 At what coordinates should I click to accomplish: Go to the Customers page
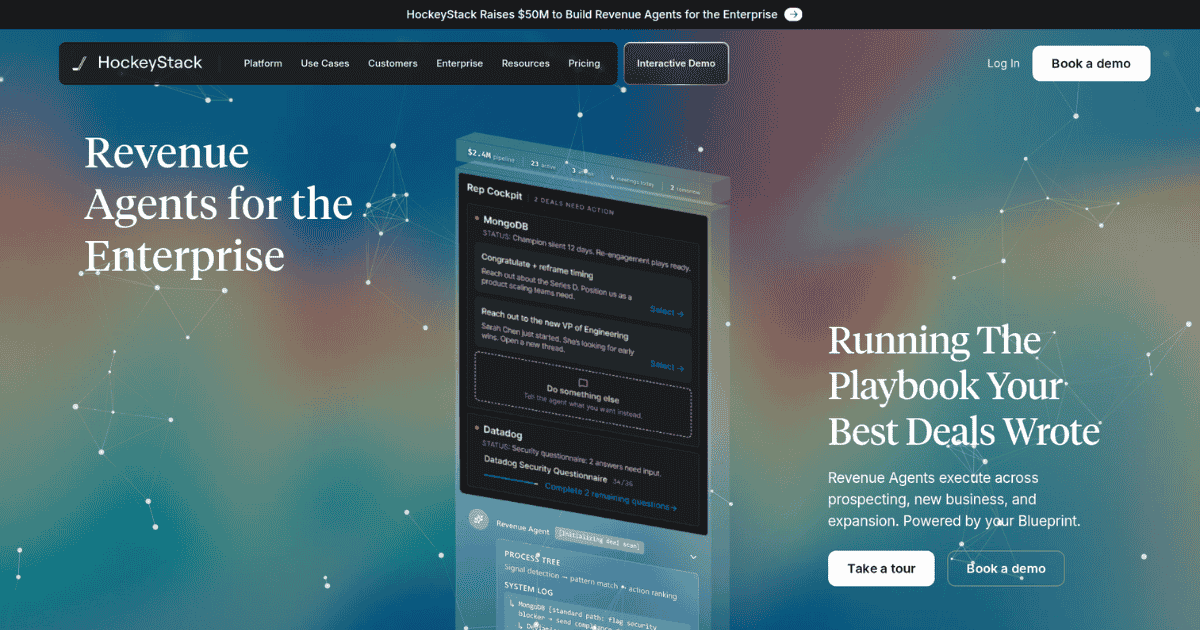click(x=393, y=63)
